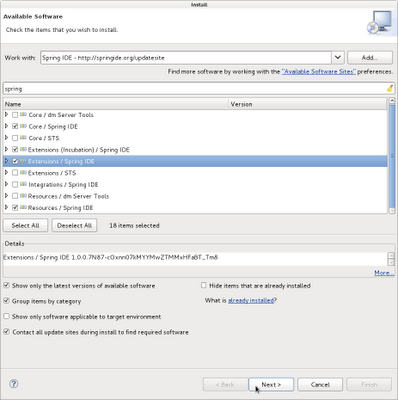Screen dimensions: 398x400
Task: Click the Resources / Spring IDE category icon
Action: coord(23,208)
